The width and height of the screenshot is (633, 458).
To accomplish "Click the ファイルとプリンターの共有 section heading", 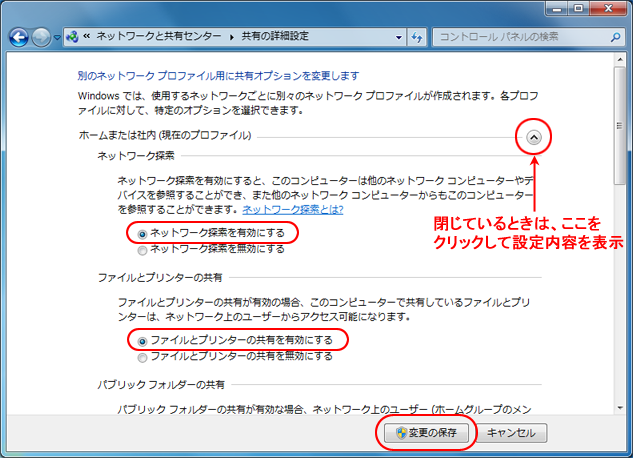I will click(x=160, y=278).
